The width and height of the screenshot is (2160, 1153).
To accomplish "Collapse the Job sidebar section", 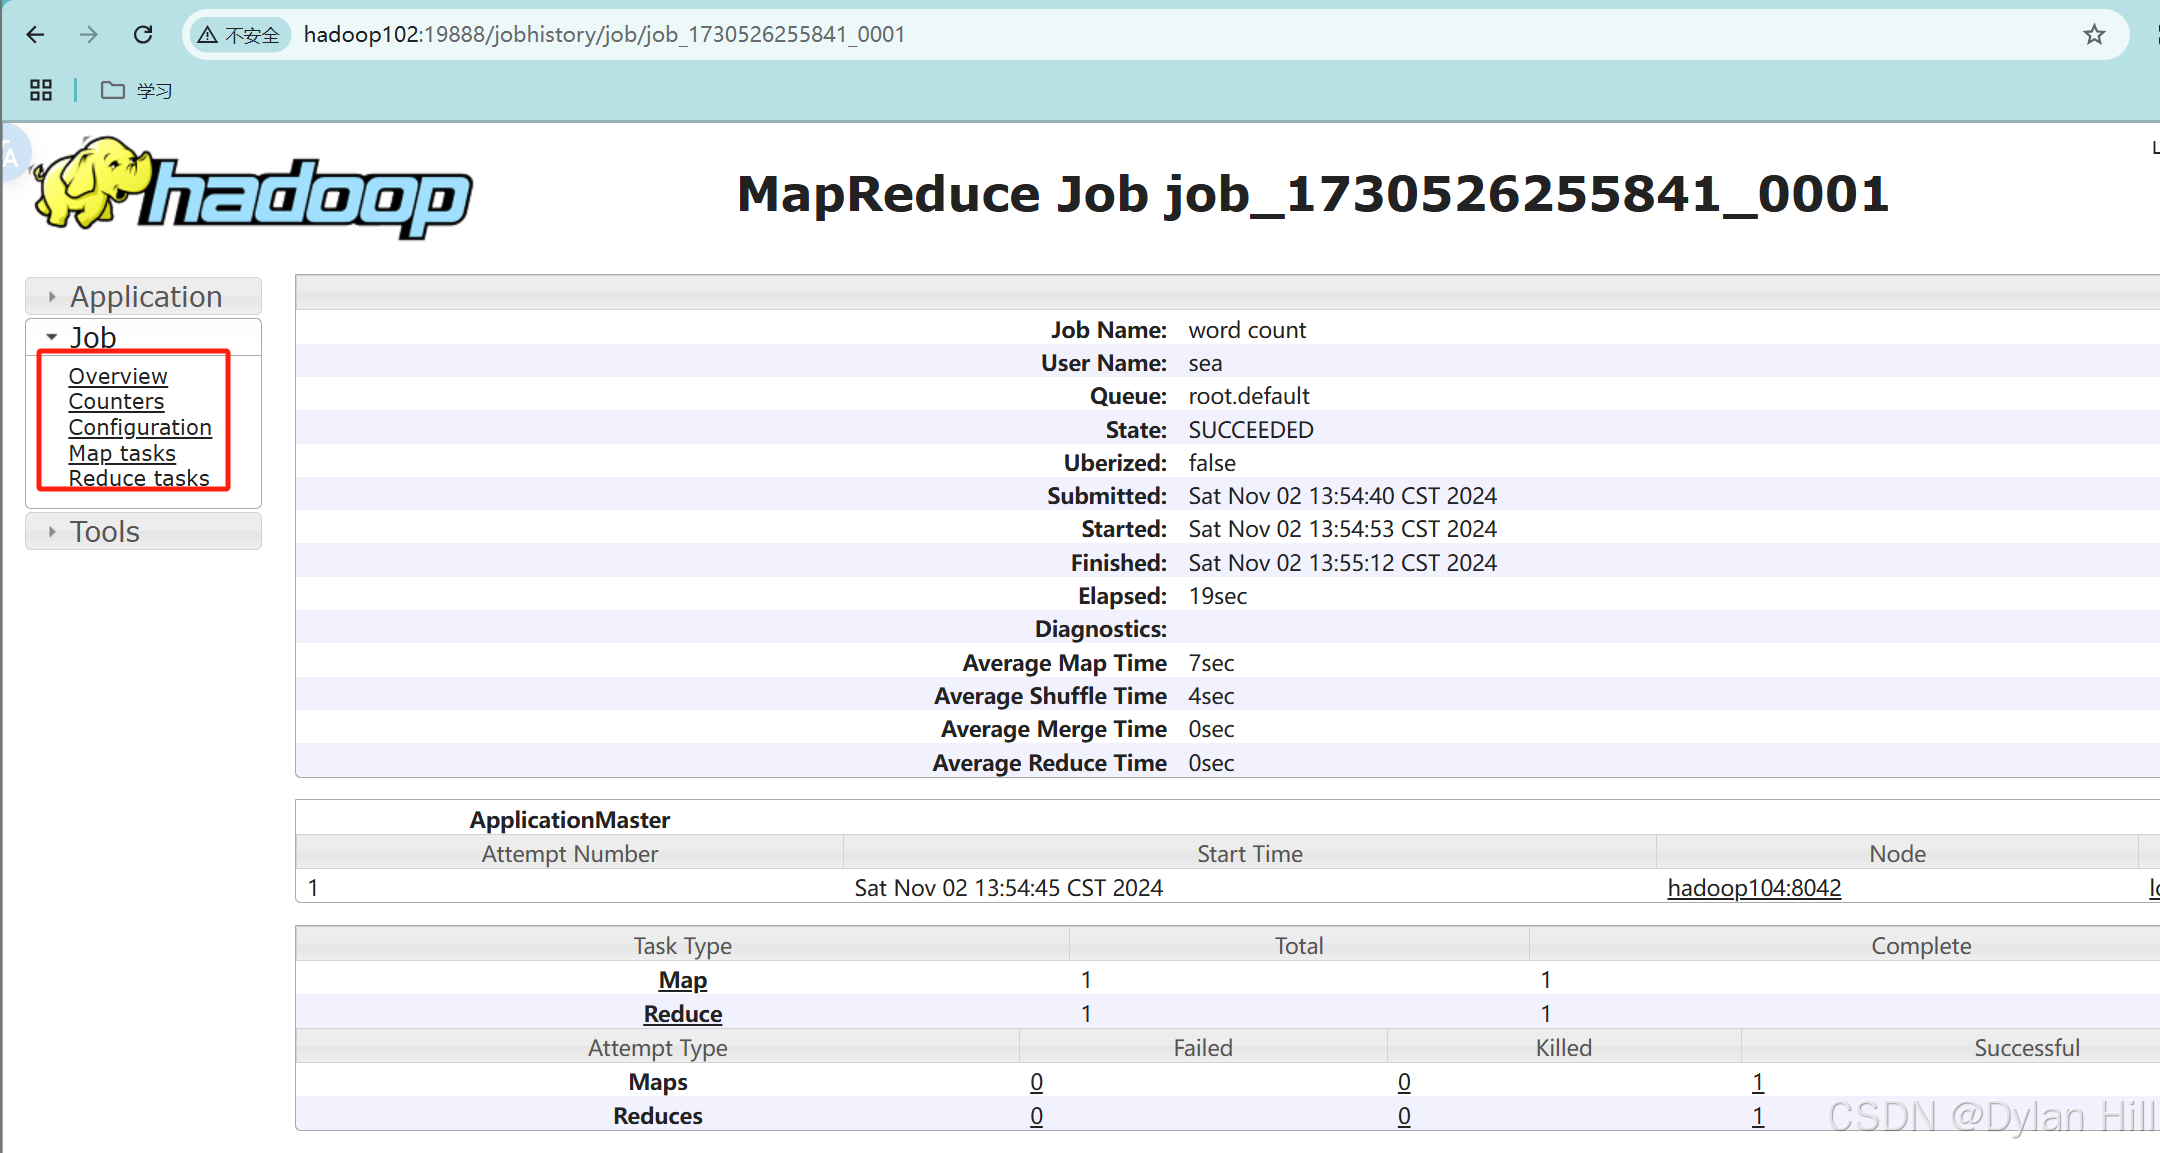I will (92, 337).
